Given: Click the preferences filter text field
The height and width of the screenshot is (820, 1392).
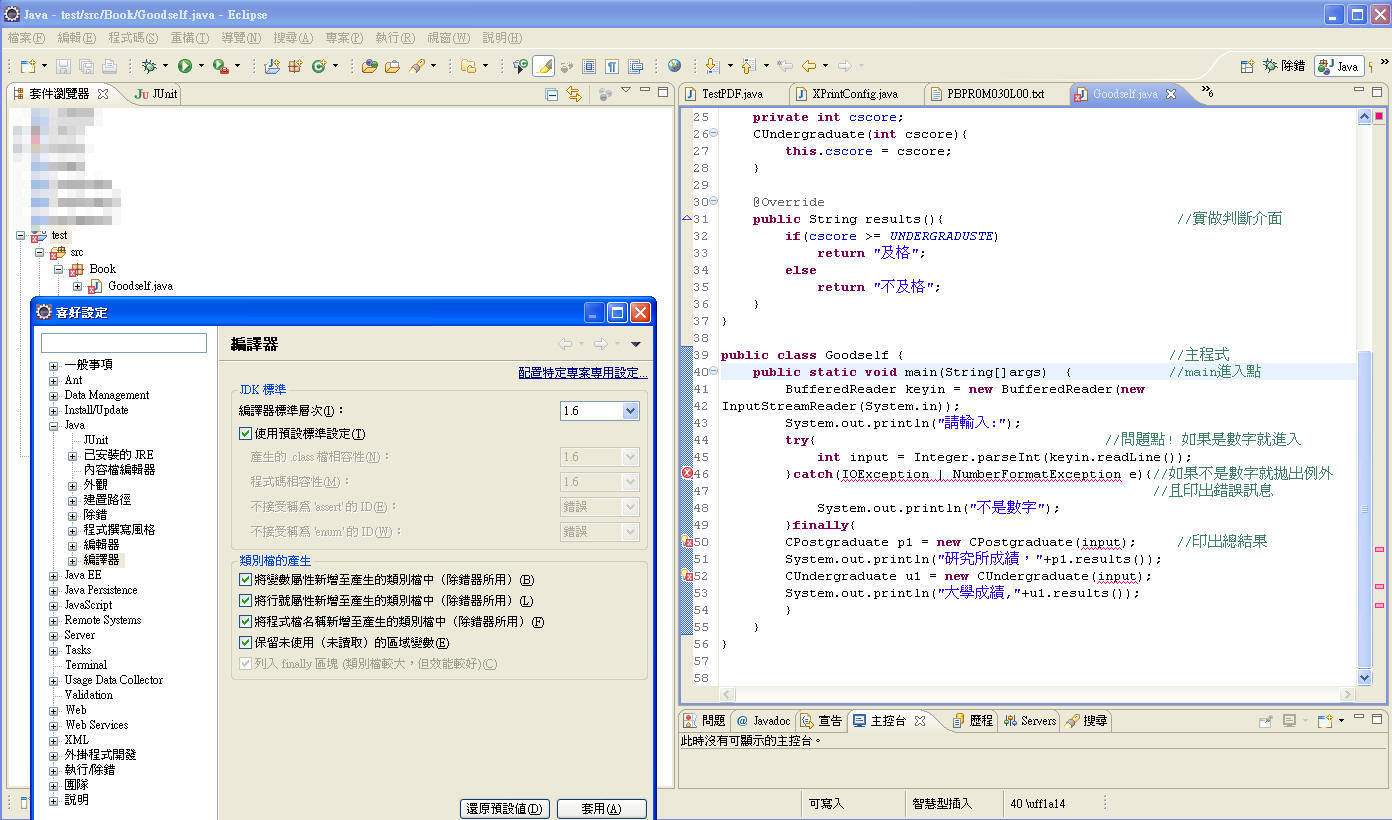Looking at the screenshot, I should pyautogui.click(x=124, y=343).
